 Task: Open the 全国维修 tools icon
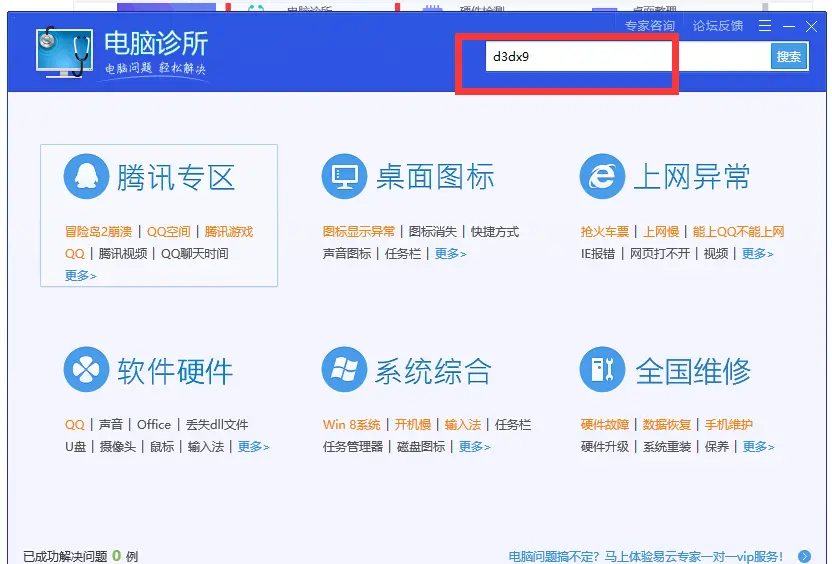click(602, 369)
